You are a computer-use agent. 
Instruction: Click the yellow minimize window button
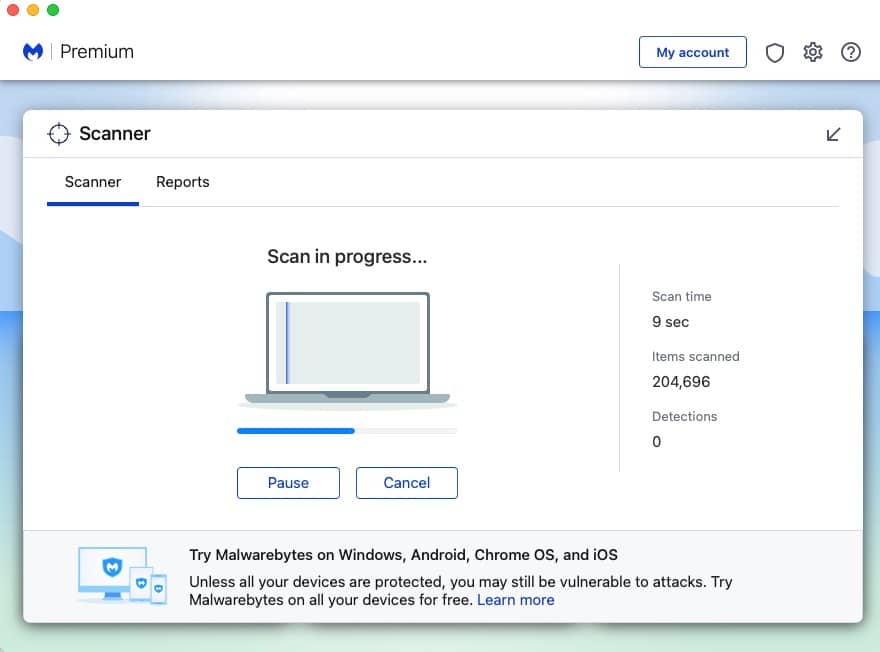(33, 10)
